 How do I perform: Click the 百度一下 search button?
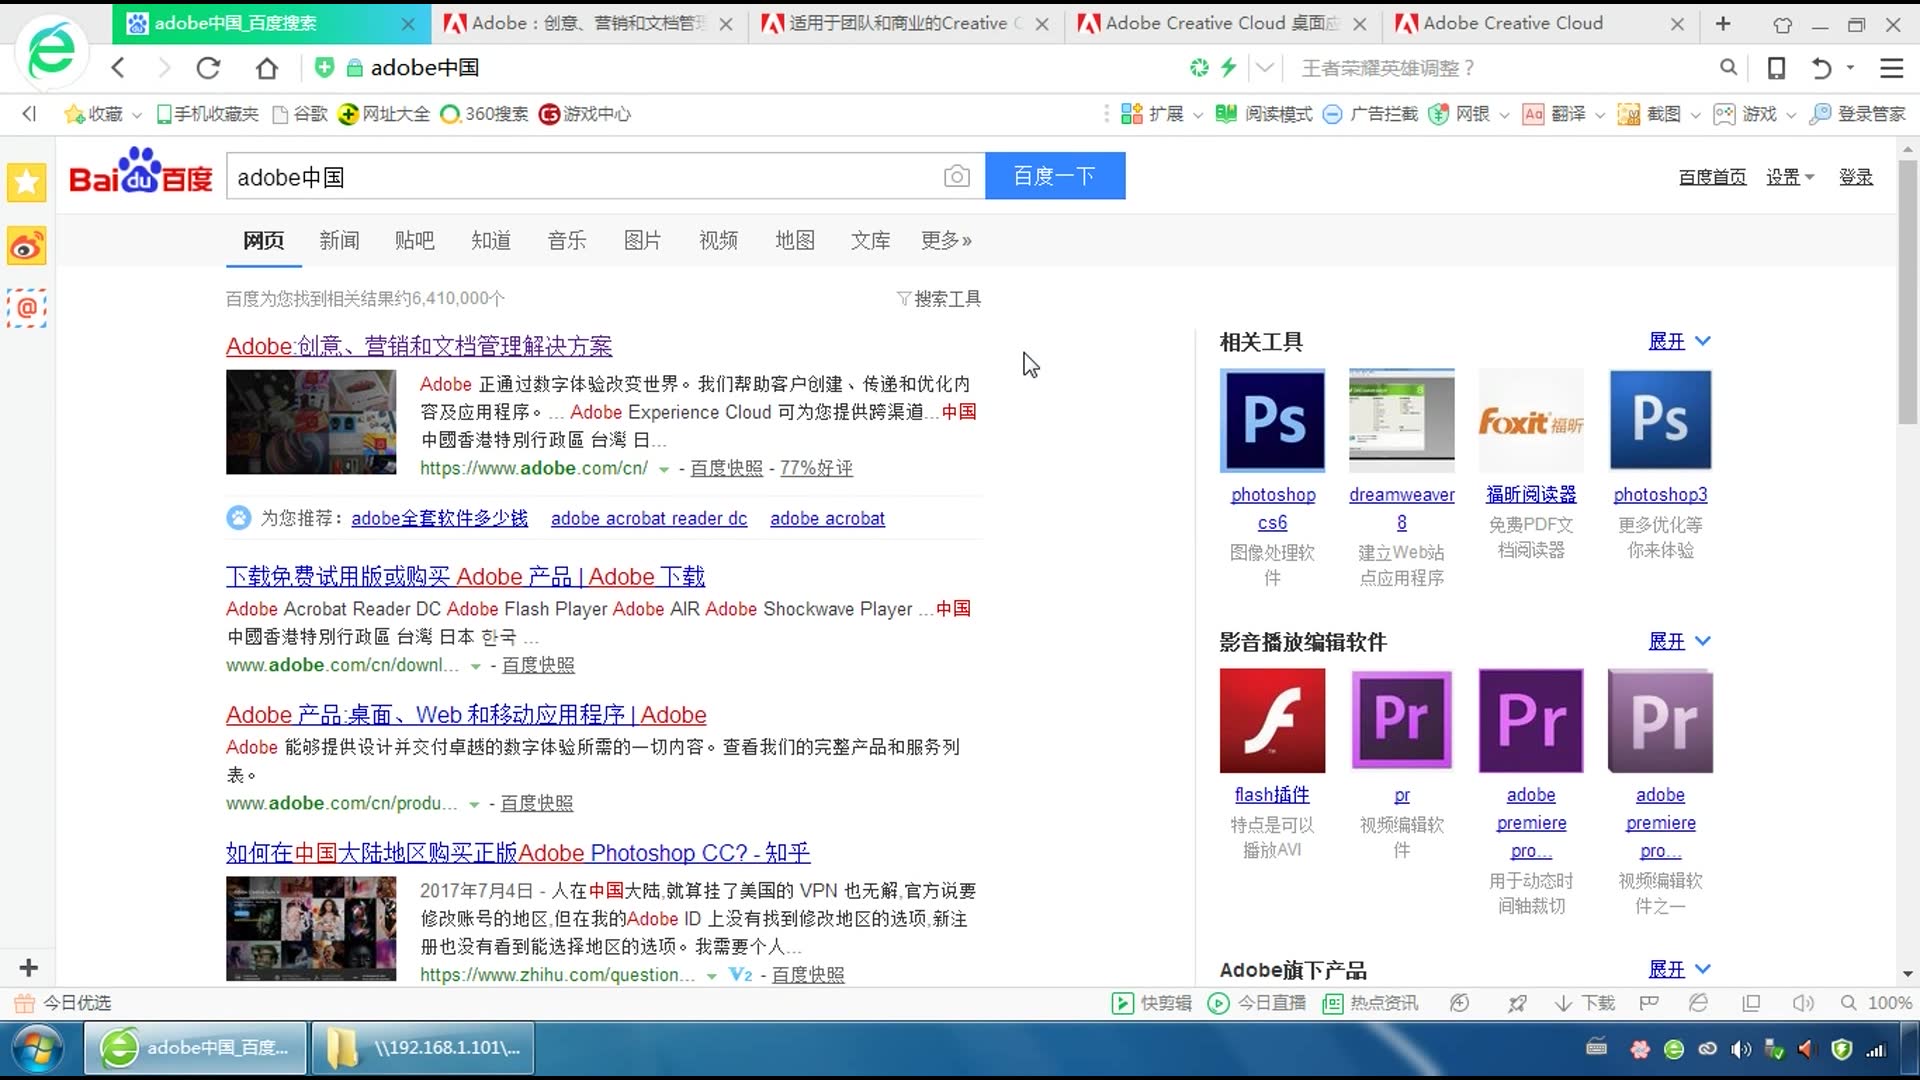[1055, 176]
